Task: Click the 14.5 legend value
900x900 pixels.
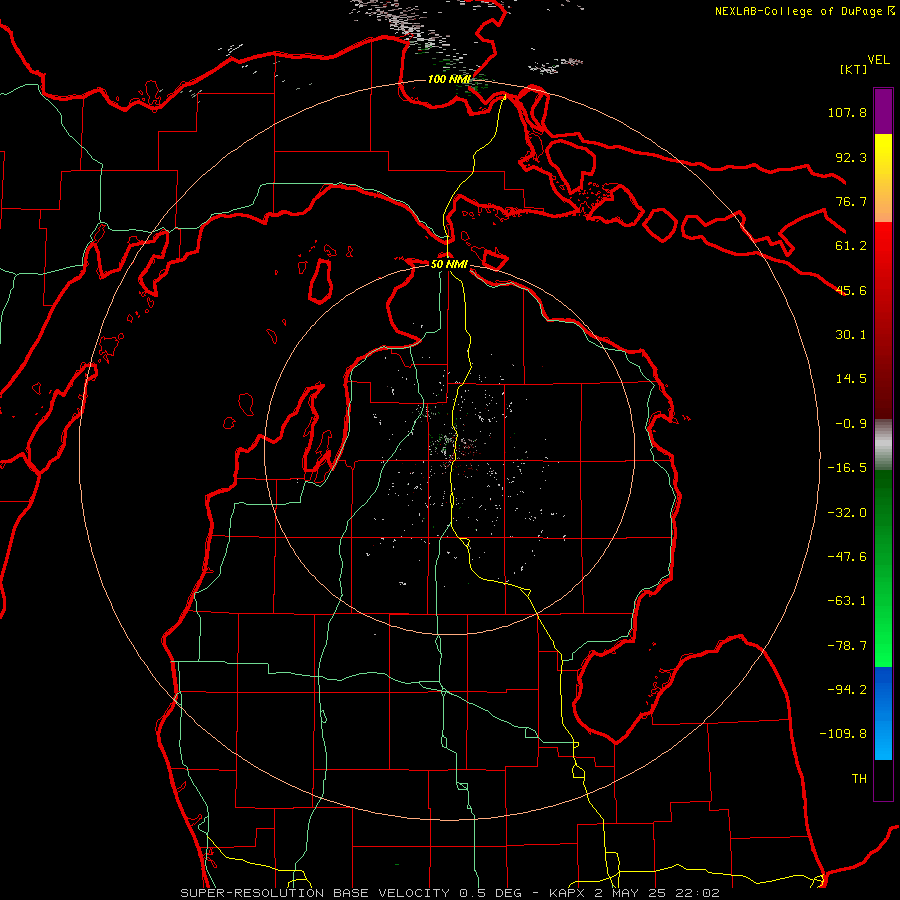Action: [851, 379]
